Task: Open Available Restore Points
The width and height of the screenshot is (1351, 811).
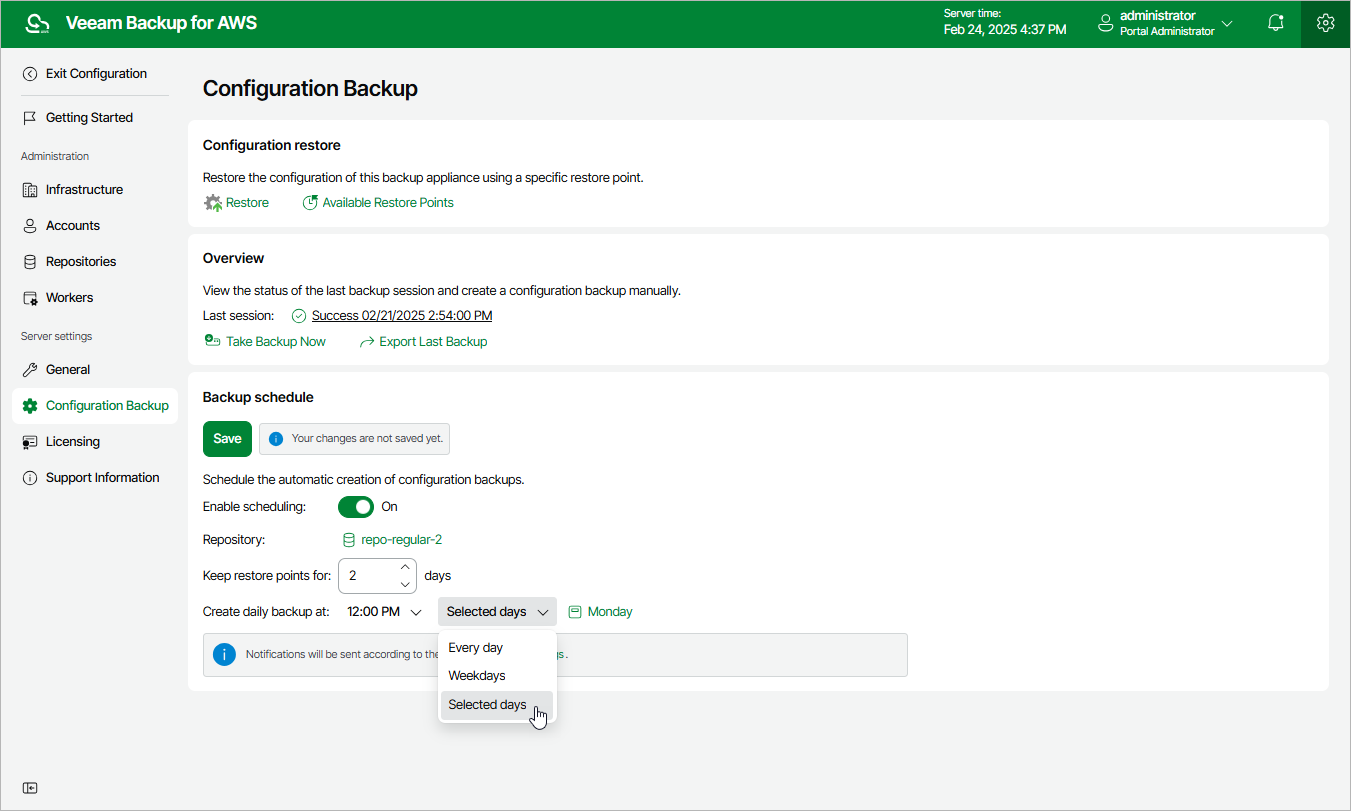Action: [x=388, y=203]
